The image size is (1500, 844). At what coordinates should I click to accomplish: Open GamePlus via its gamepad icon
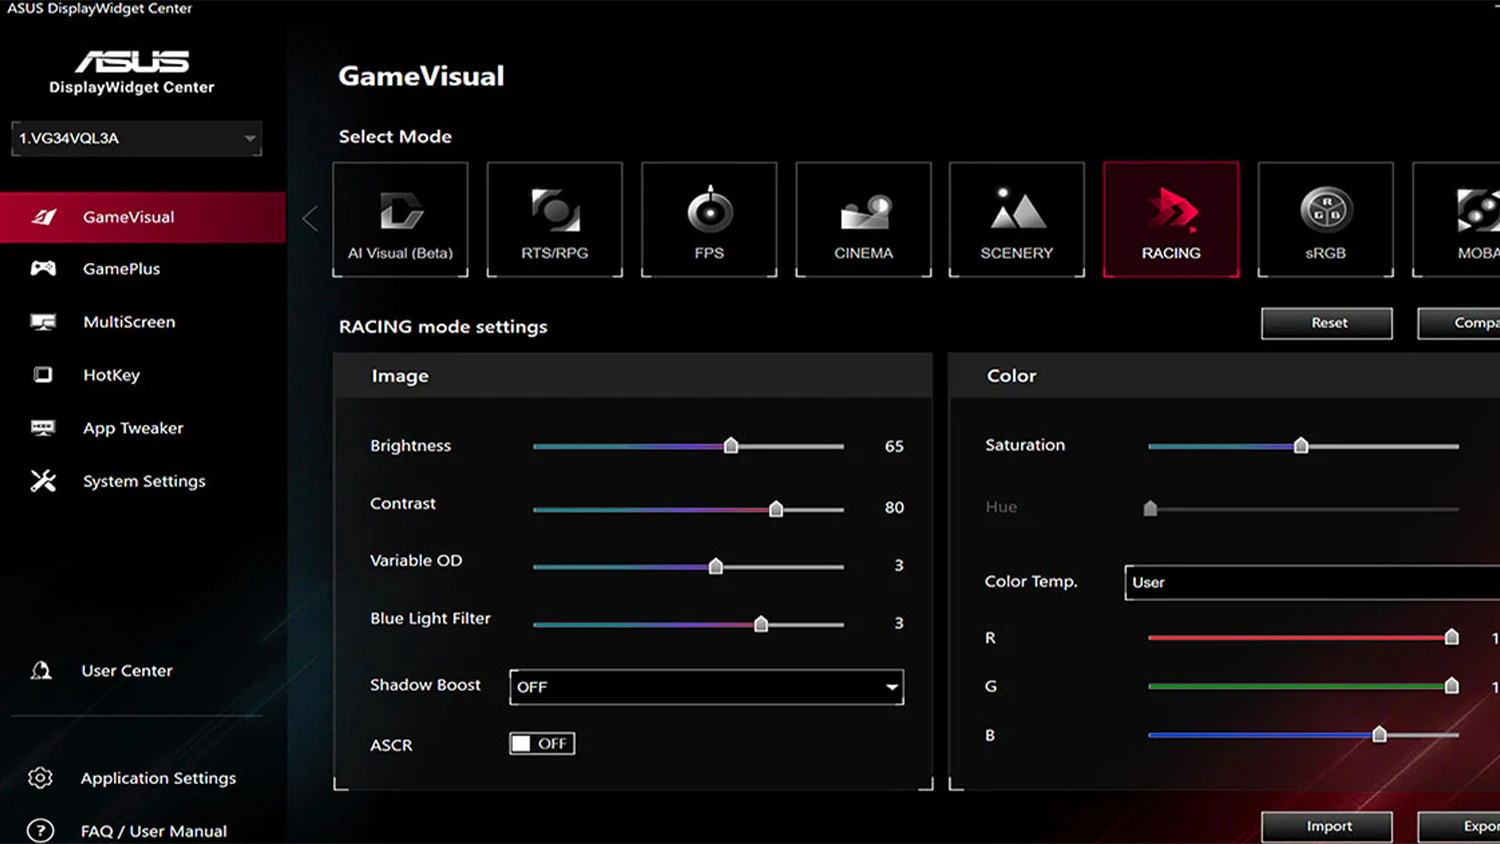click(x=43, y=268)
